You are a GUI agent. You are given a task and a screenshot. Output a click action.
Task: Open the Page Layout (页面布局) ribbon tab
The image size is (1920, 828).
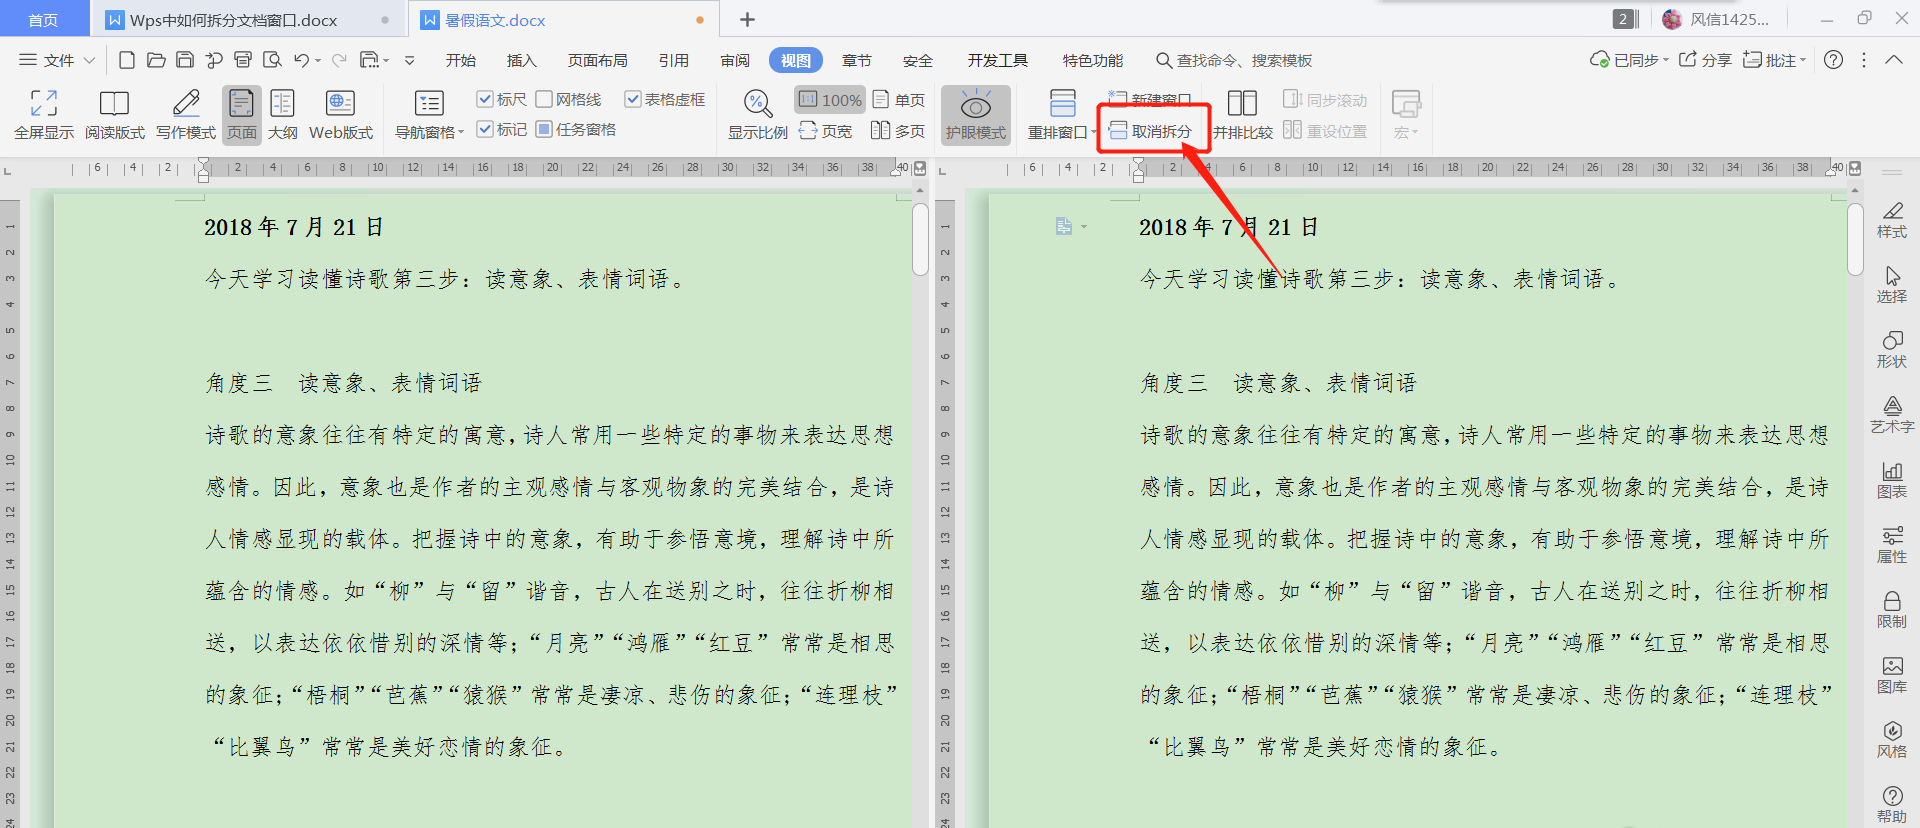click(x=598, y=60)
